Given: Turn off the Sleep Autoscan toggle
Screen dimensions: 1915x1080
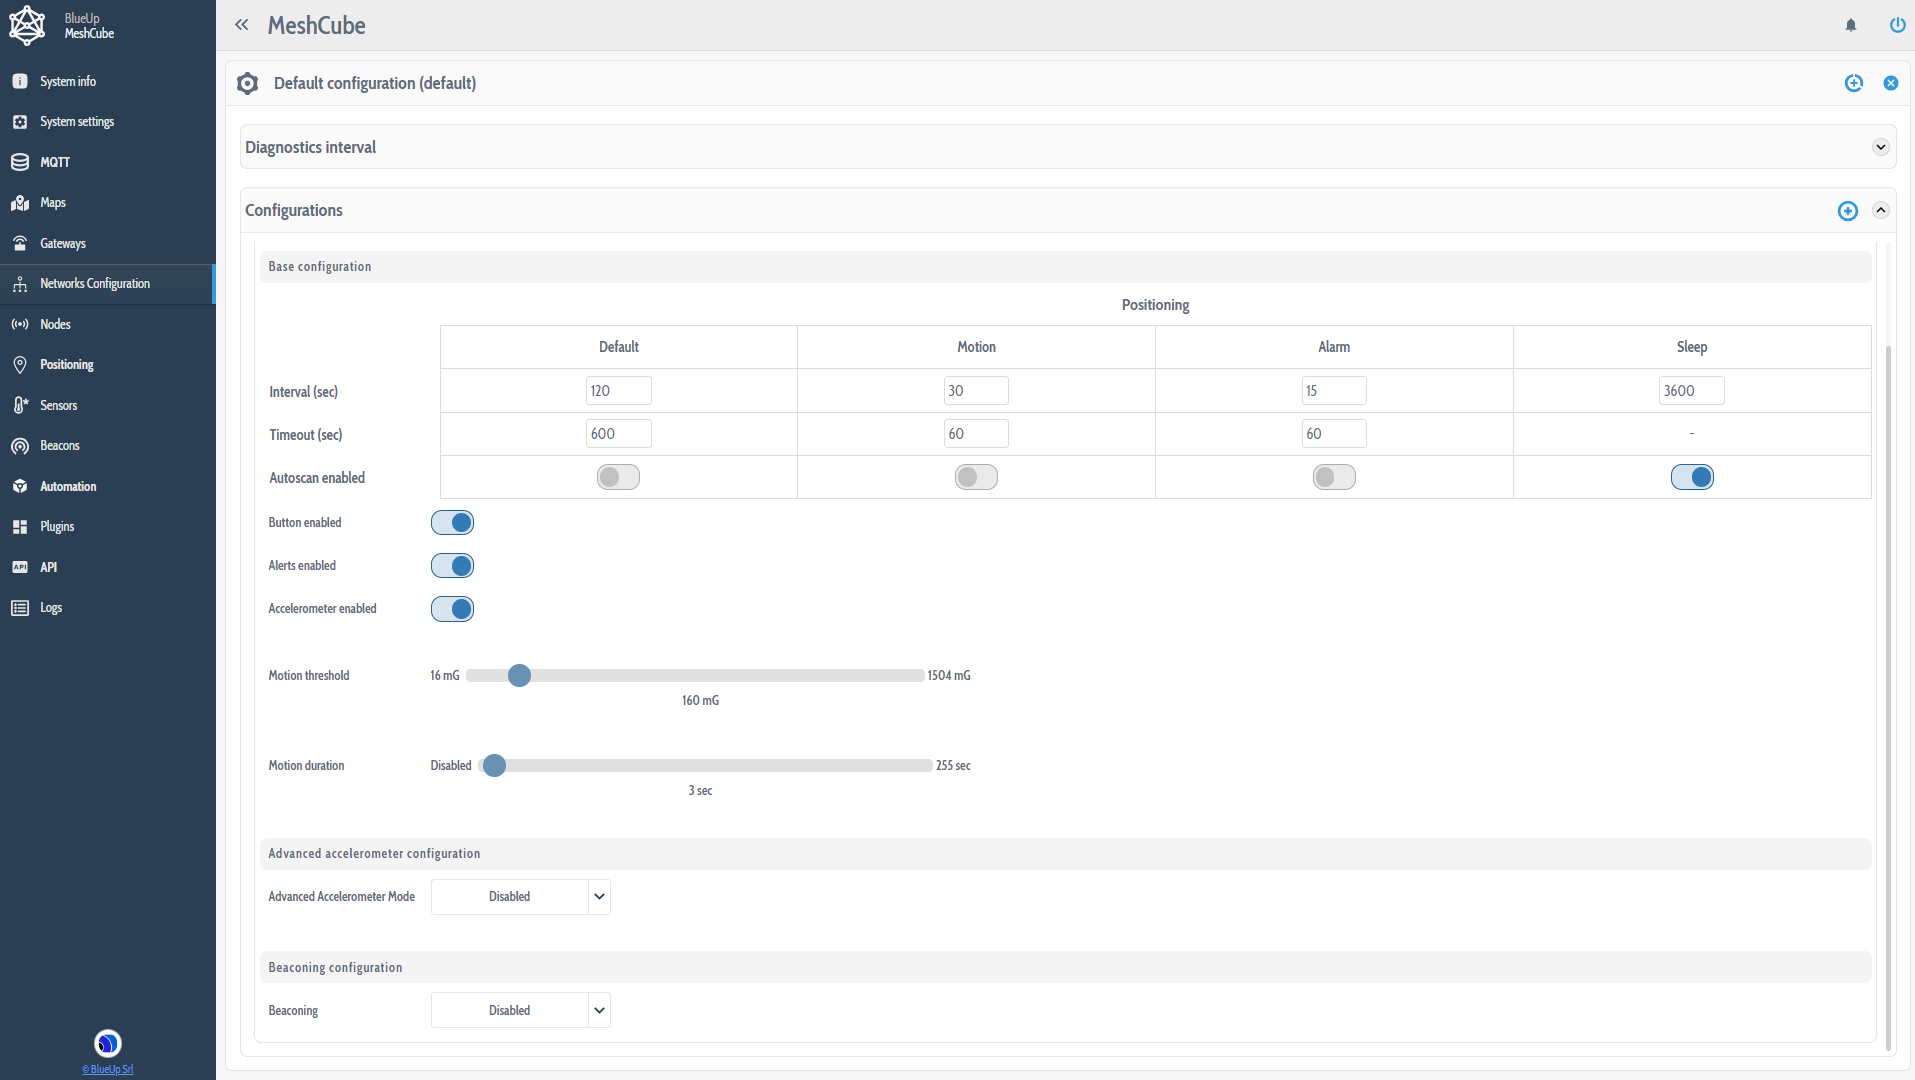Looking at the screenshot, I should coord(1692,477).
